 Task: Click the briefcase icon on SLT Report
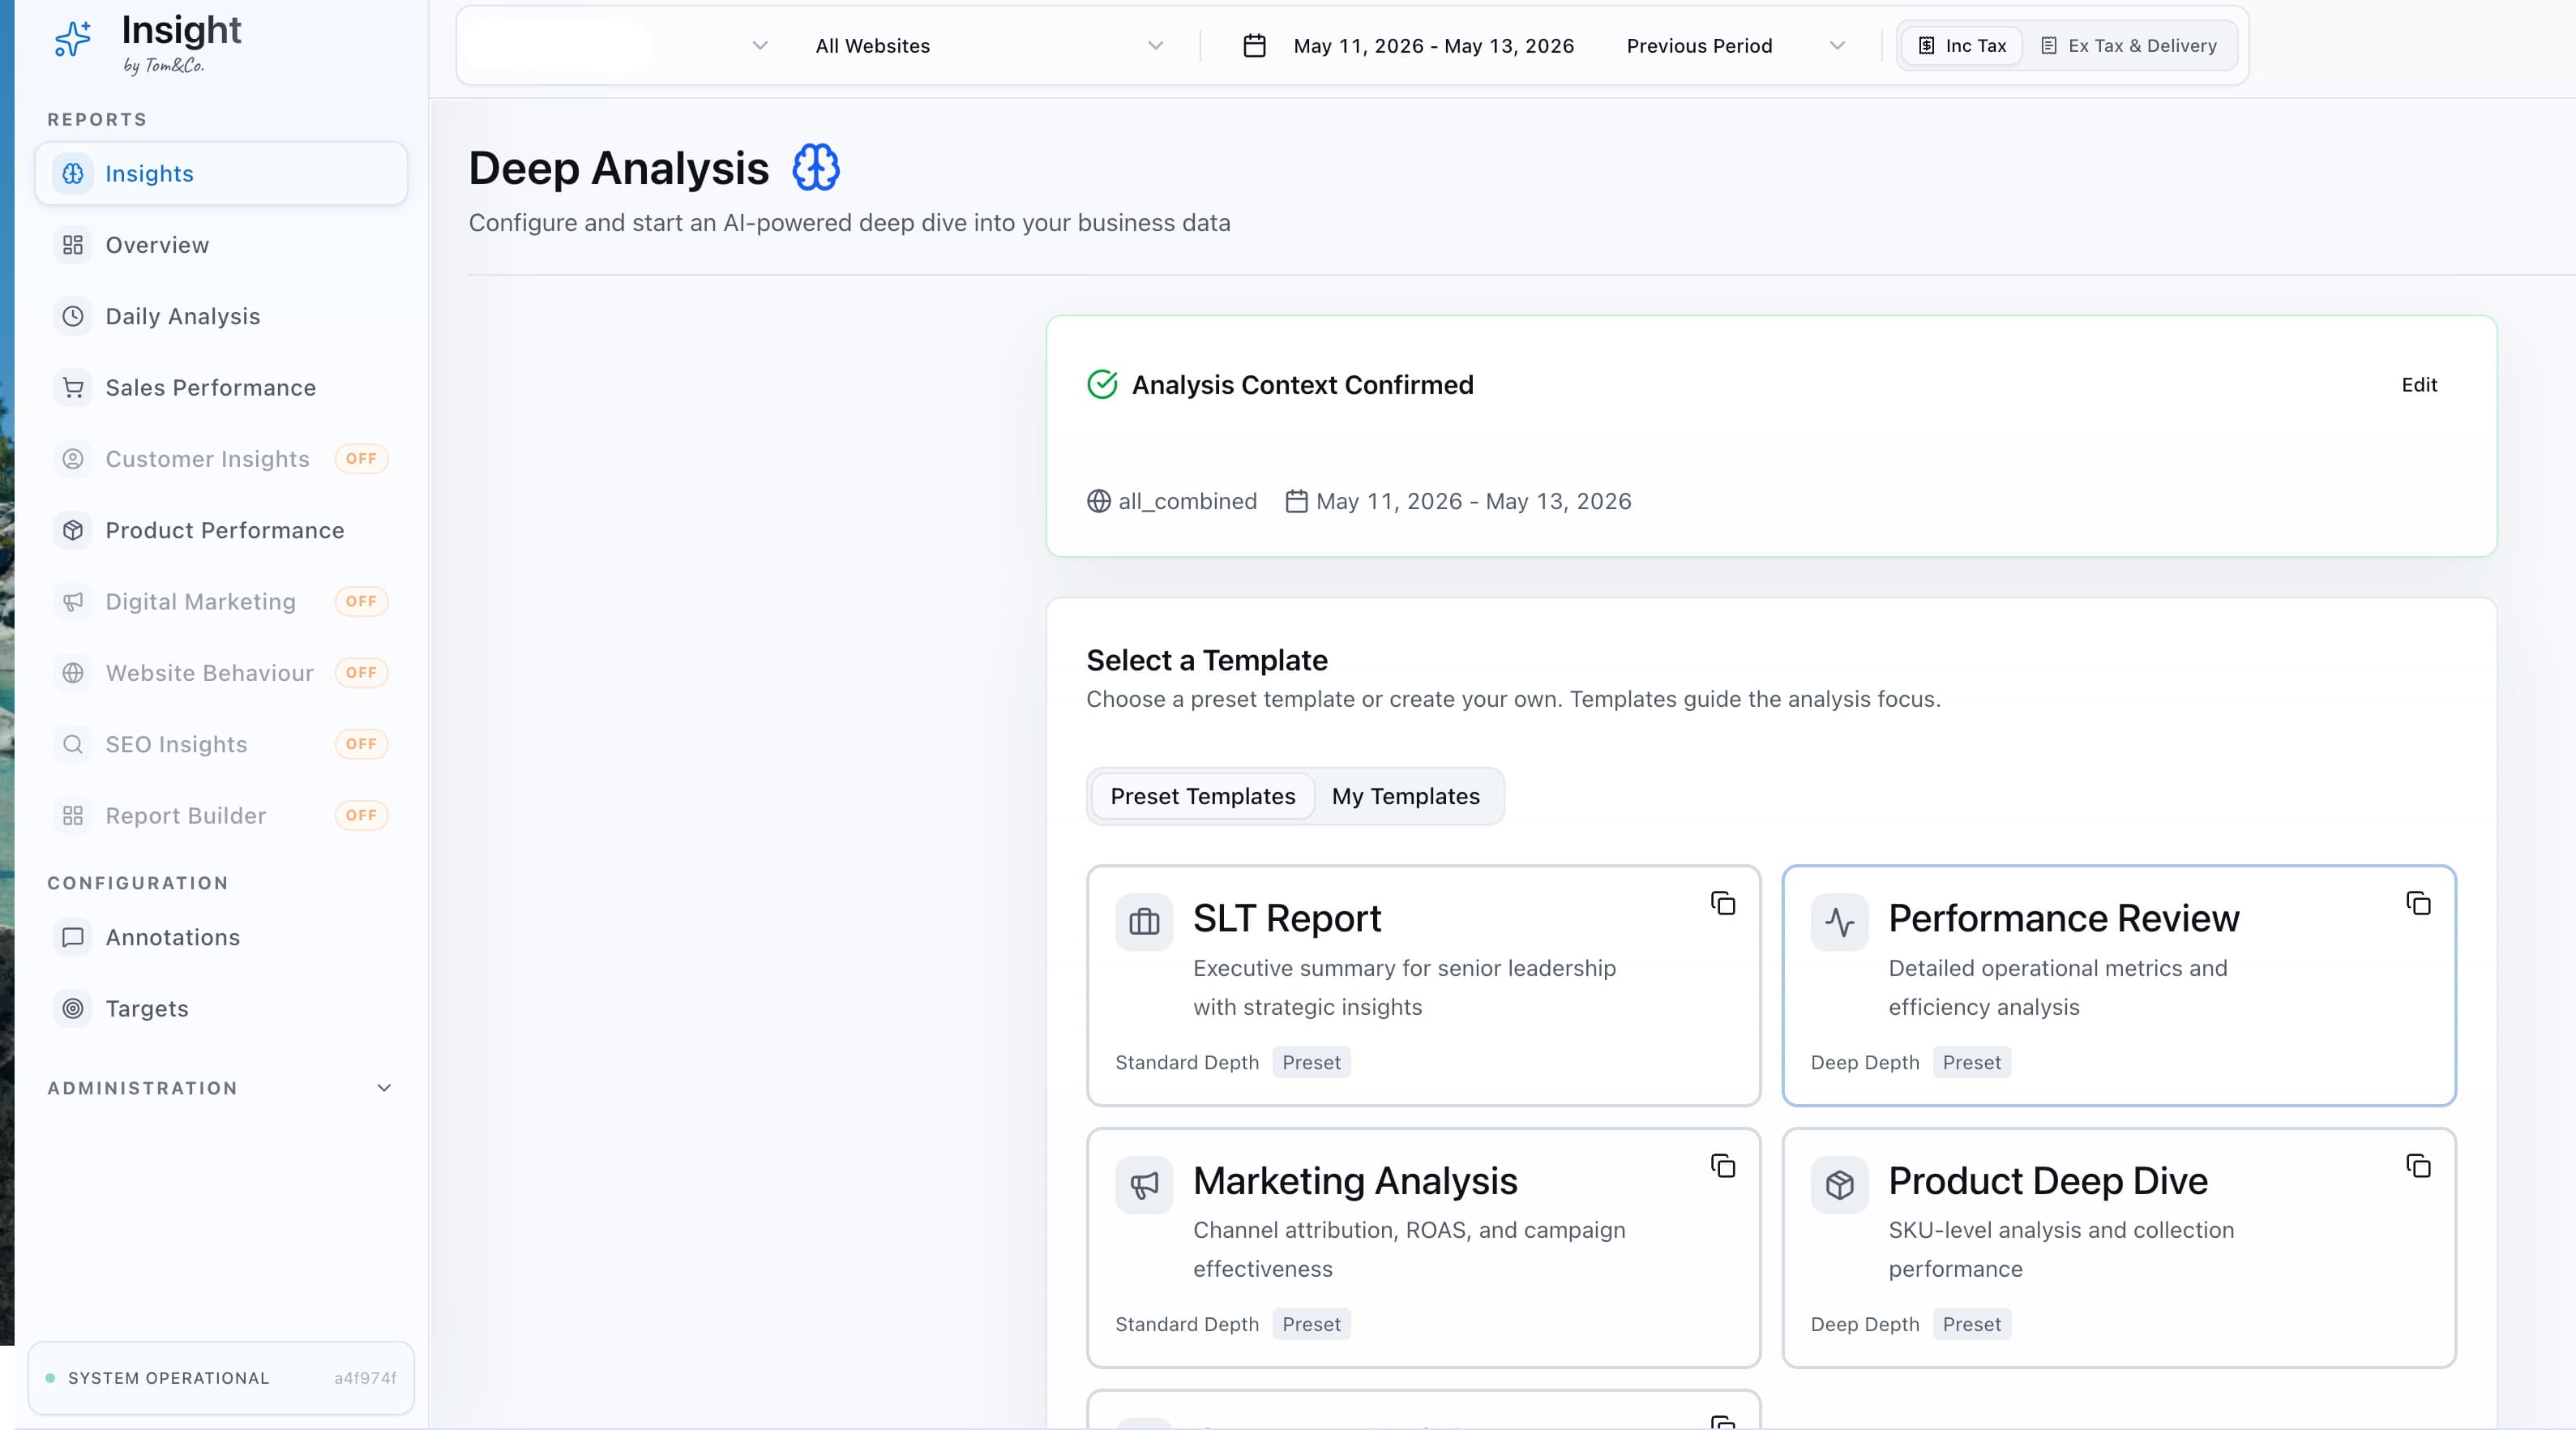pyautogui.click(x=1144, y=922)
